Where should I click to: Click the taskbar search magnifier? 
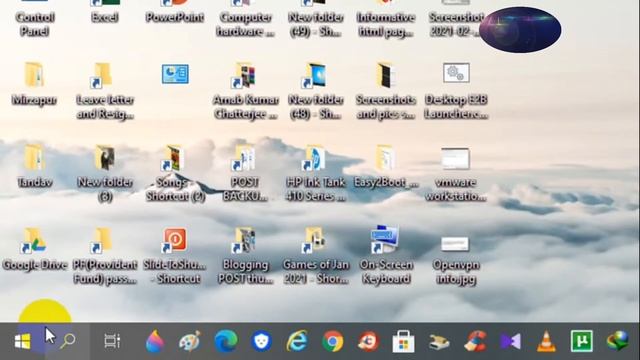tap(68, 341)
